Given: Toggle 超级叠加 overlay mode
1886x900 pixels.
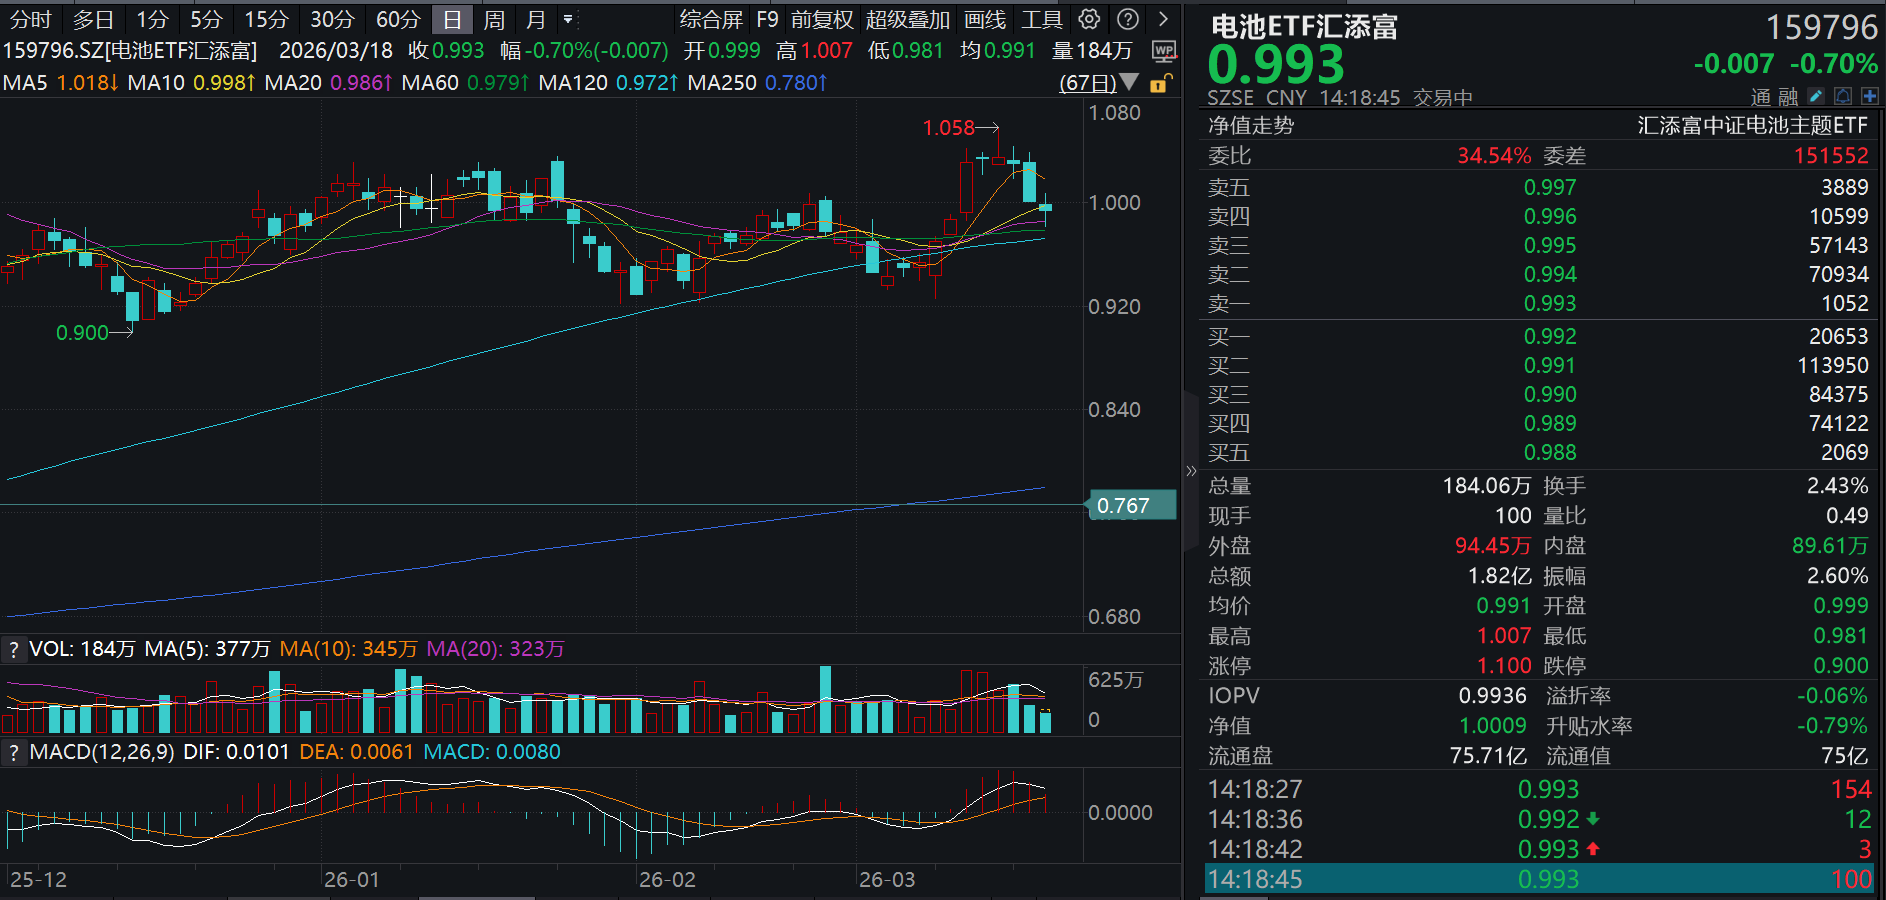Looking at the screenshot, I should click(906, 19).
